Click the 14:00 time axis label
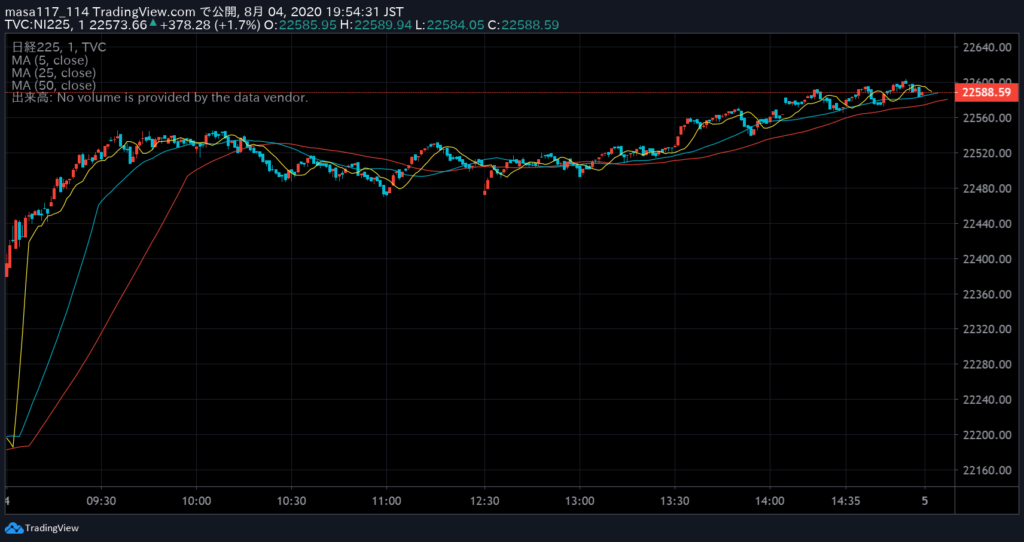1024x542 pixels. [770, 502]
